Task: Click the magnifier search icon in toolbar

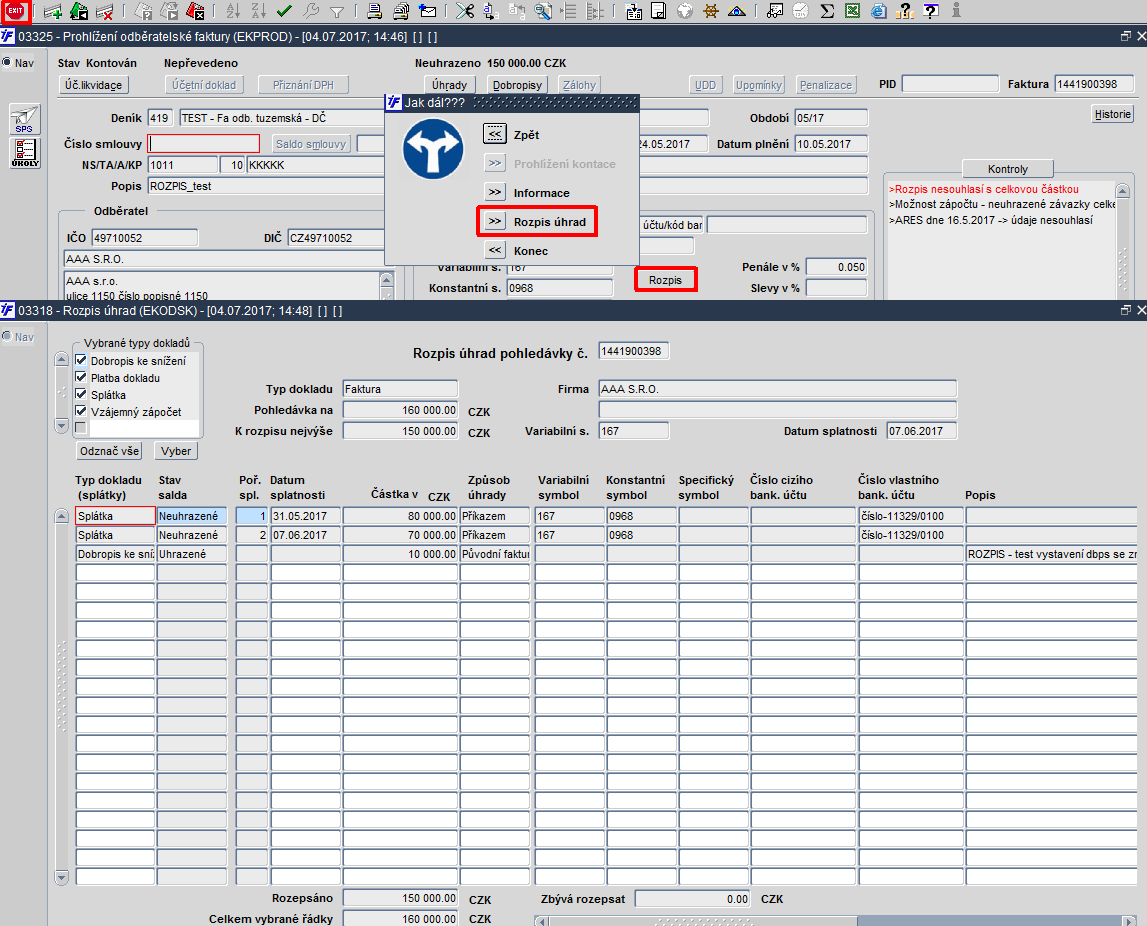Action: (543, 11)
